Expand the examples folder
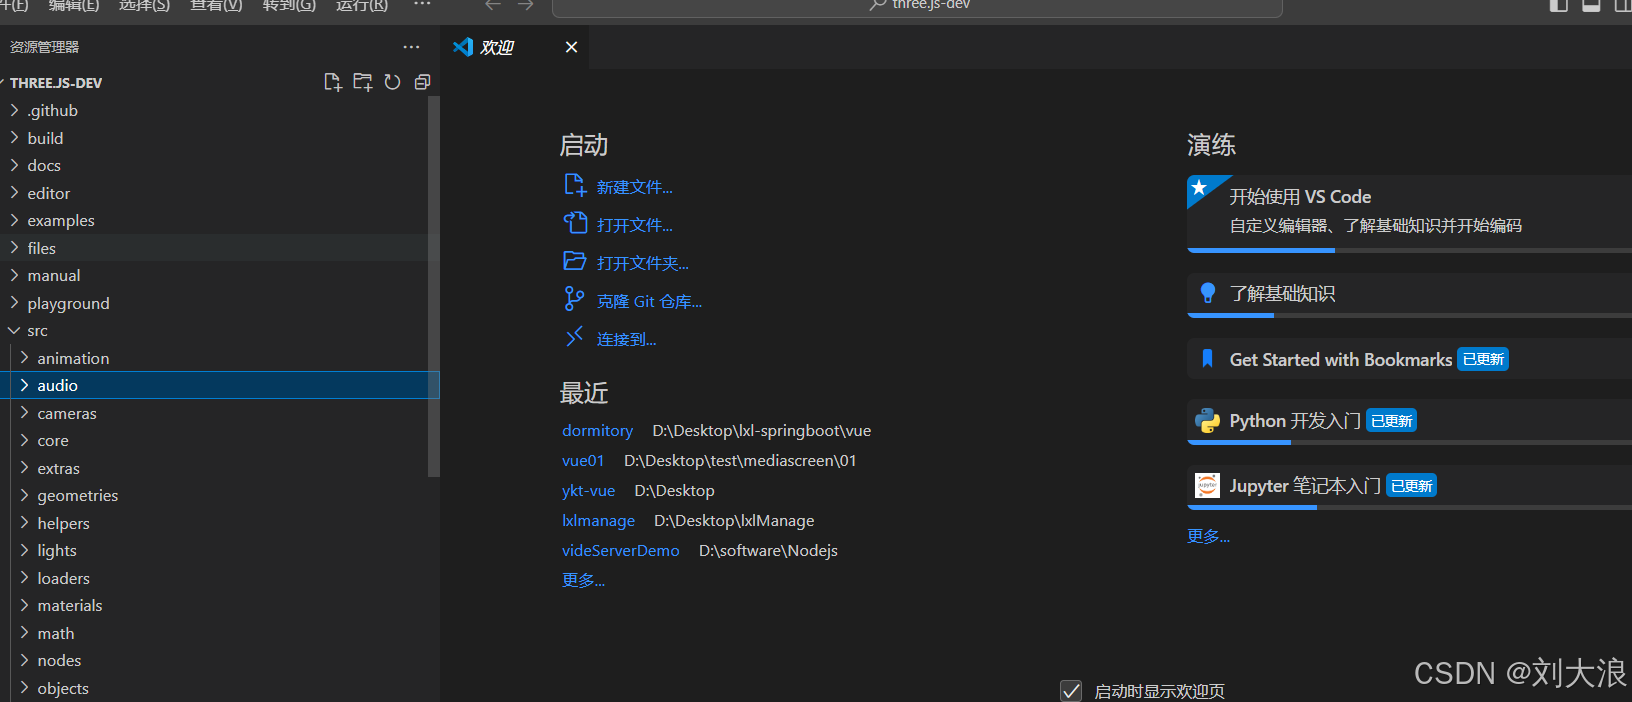Screen dimensions: 1632x702 [x=220, y=220]
